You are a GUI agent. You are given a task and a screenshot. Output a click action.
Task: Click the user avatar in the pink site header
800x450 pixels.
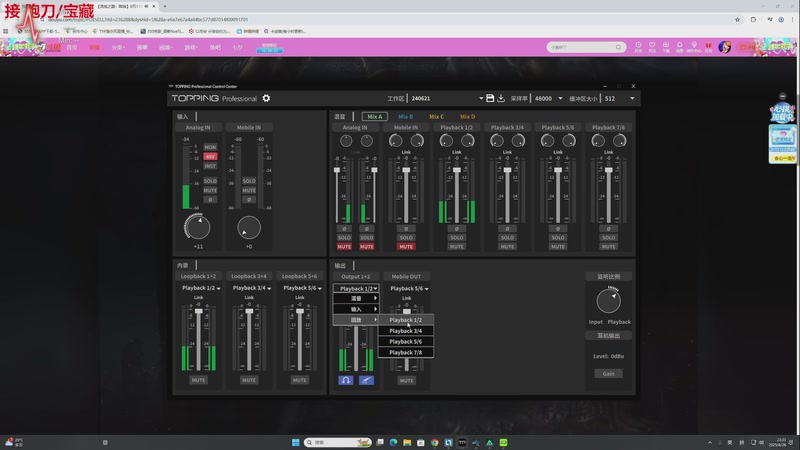click(724, 47)
